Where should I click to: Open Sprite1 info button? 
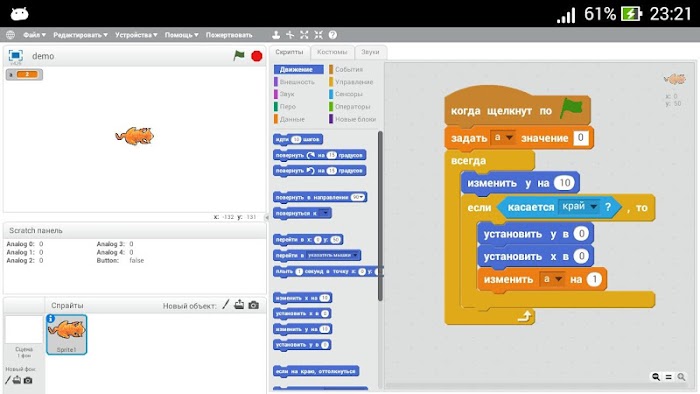pyautogui.click(x=51, y=319)
